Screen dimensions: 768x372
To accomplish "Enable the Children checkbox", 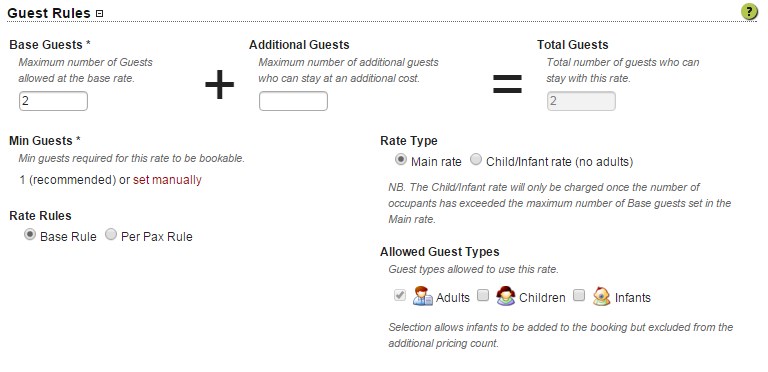I will click(483, 295).
